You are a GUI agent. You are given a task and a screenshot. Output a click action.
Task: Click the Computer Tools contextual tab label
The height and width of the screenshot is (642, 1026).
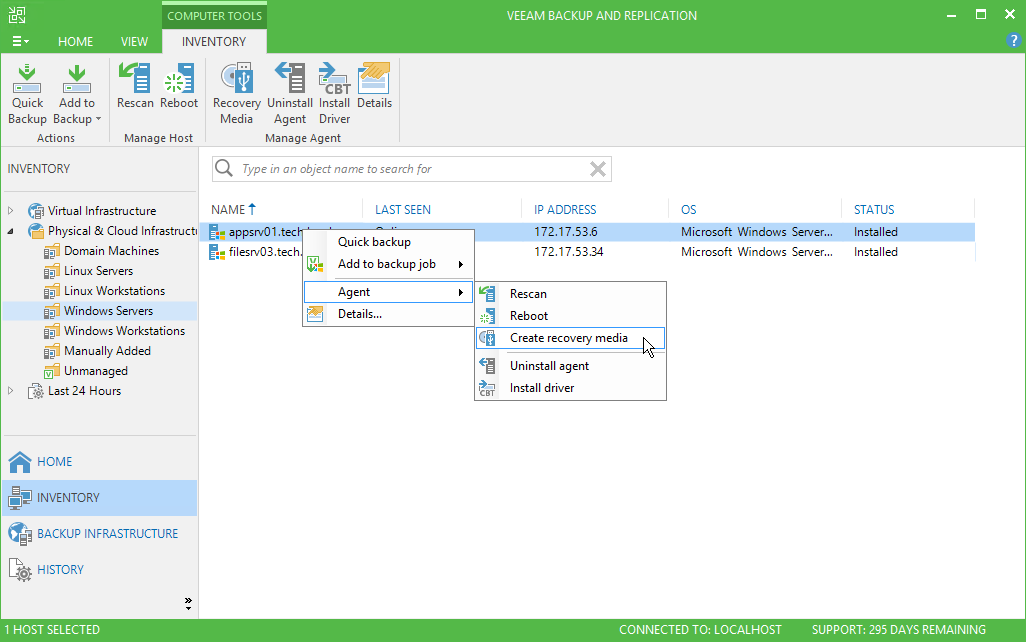[x=214, y=16]
